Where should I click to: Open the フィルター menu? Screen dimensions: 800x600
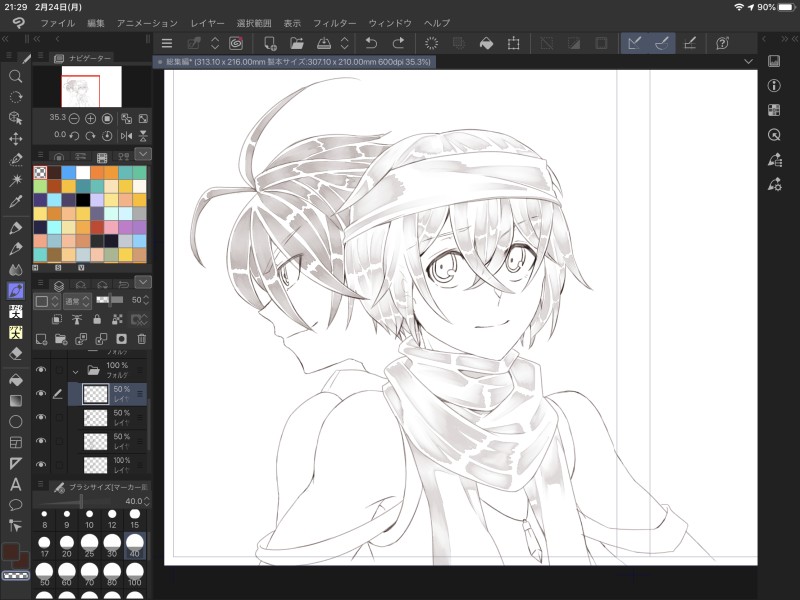click(x=334, y=22)
